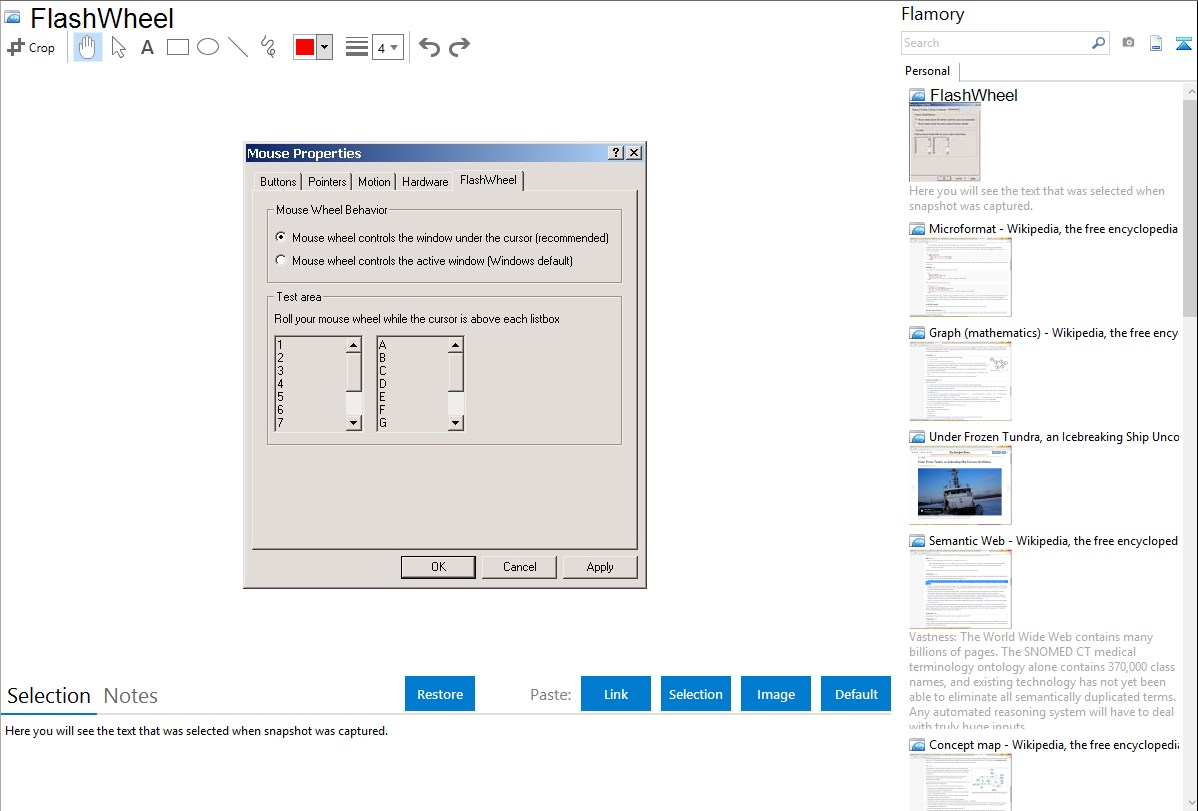Select the straight line drawing tool
Viewport: 1198px width, 811px height.
click(x=238, y=47)
